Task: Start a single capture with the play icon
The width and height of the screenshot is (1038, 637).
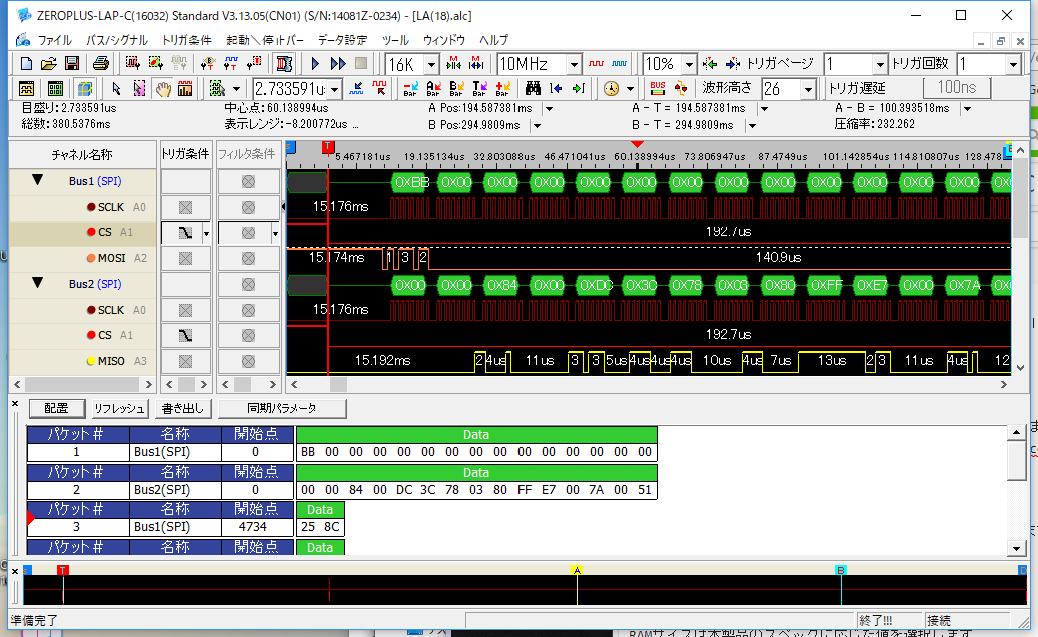Action: point(315,64)
